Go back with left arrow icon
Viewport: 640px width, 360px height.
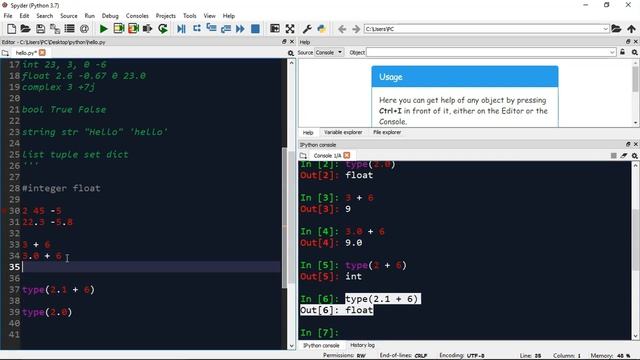tap(342, 29)
